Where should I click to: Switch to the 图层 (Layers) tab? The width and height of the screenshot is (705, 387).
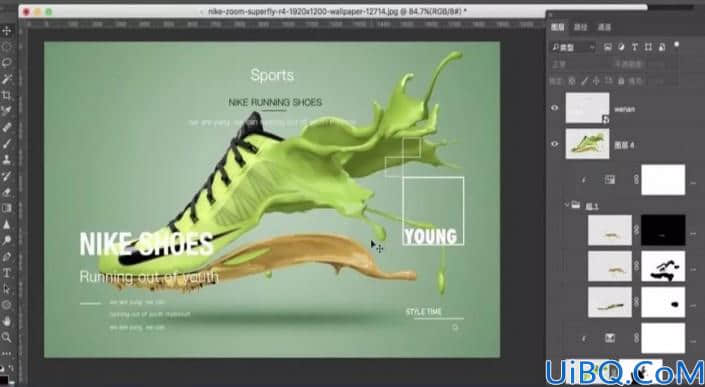[x=558, y=27]
